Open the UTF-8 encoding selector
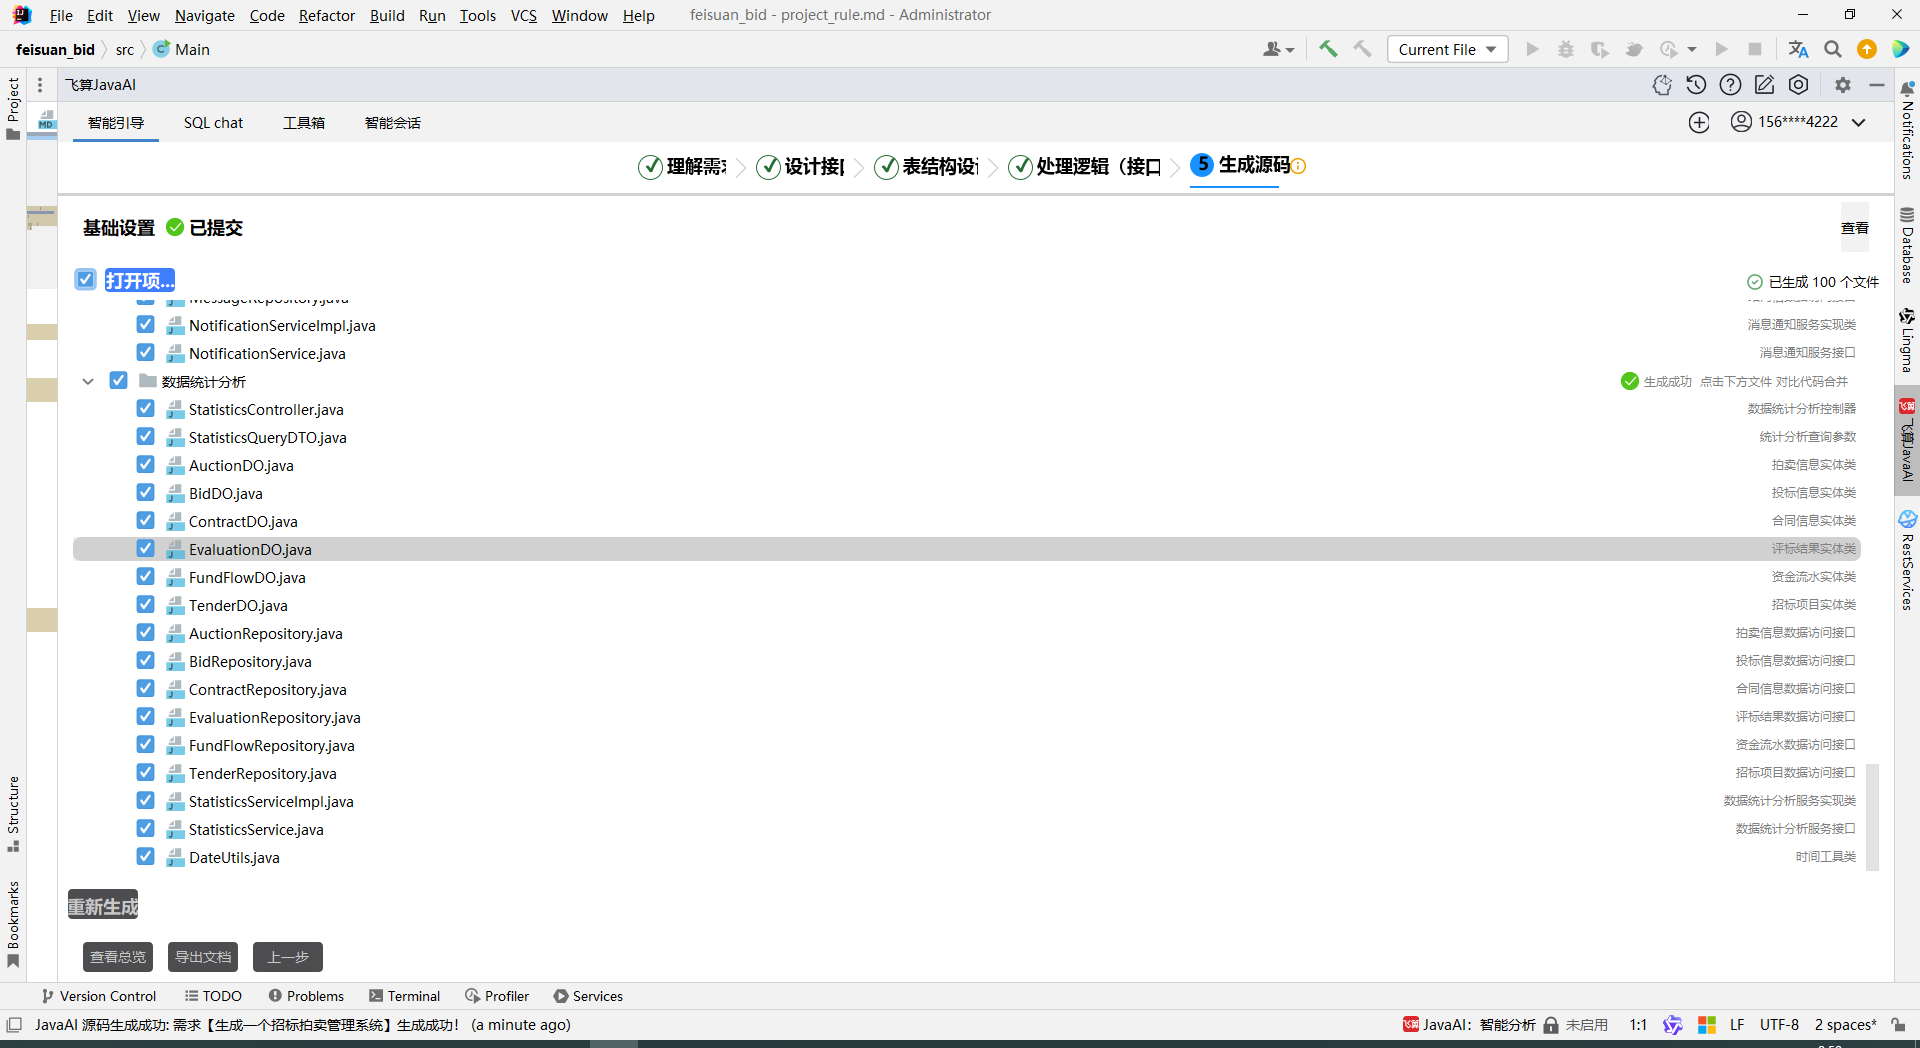This screenshot has width=1920, height=1048. point(1779,1025)
